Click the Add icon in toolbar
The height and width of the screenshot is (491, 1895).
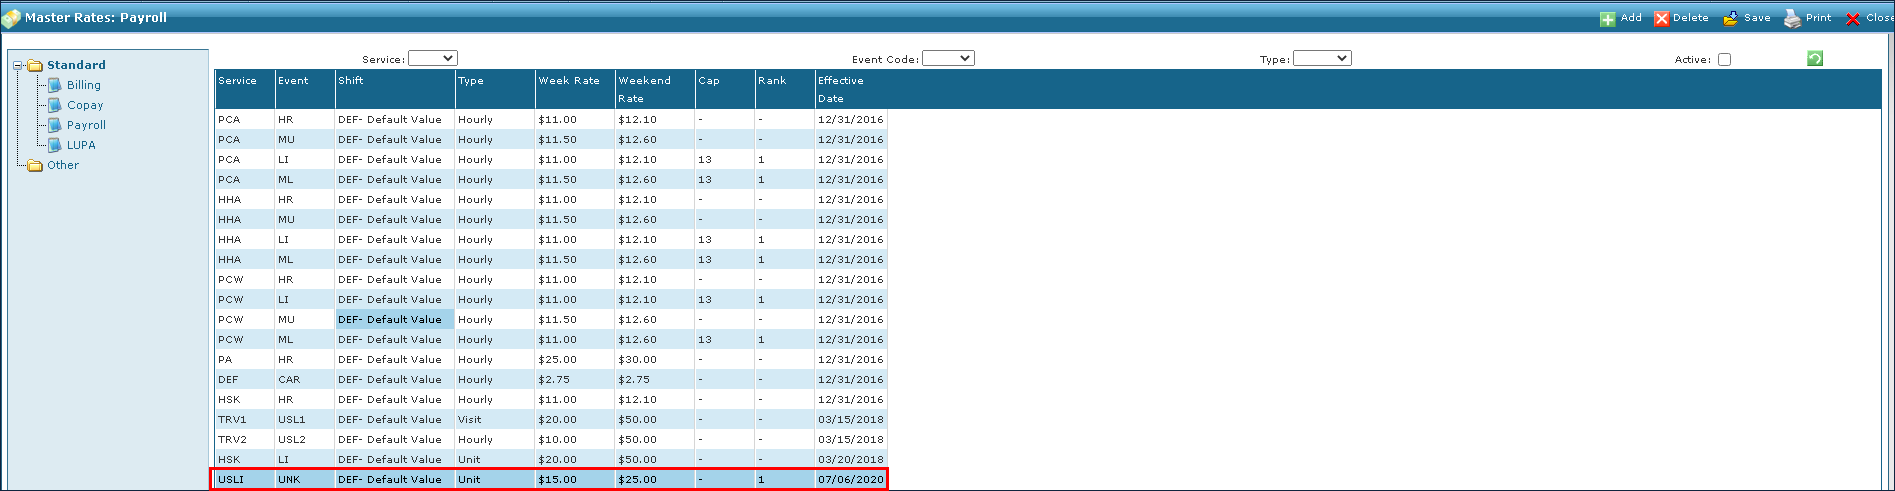coord(1607,19)
